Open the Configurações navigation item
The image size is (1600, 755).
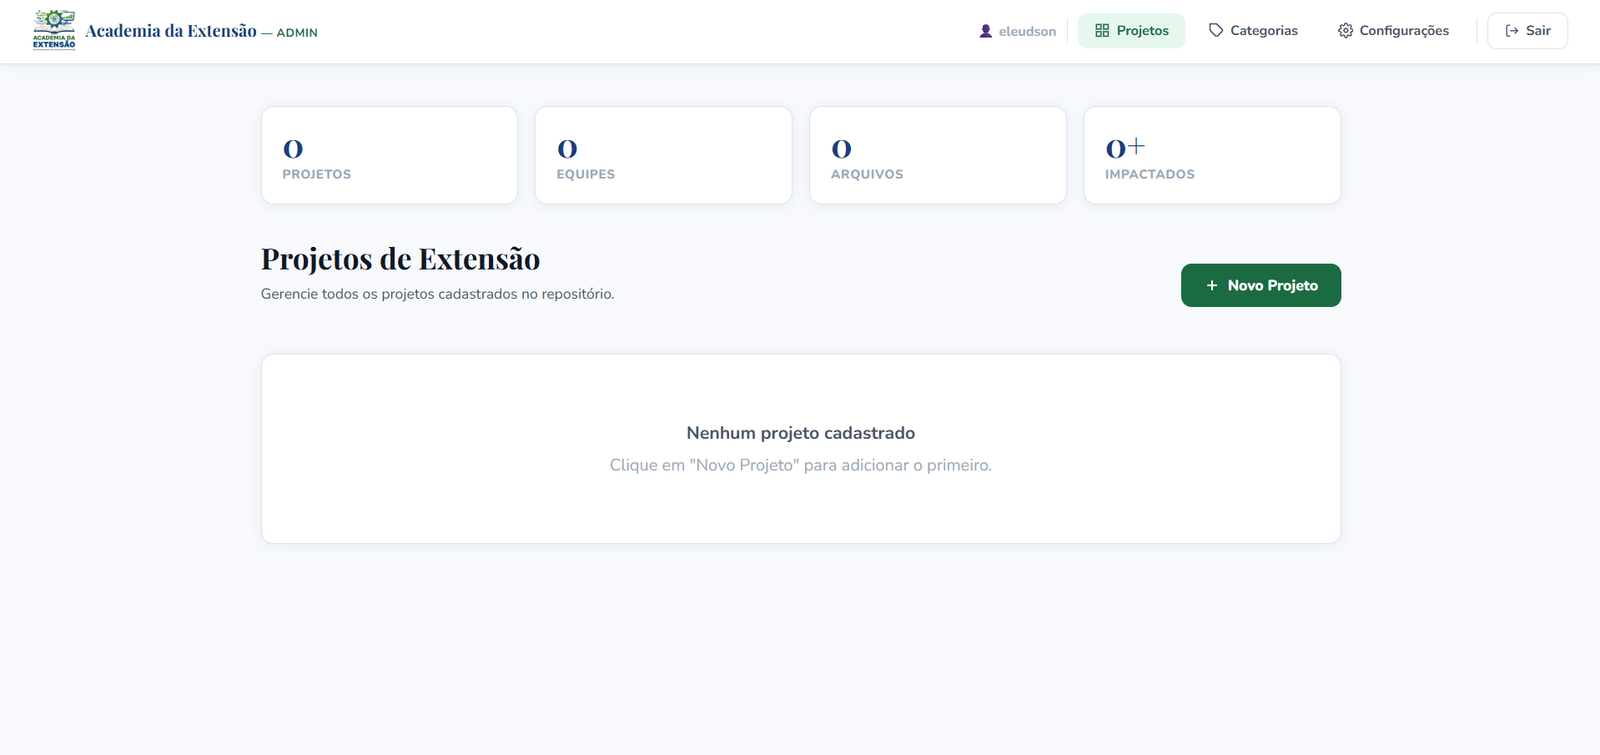(x=1393, y=31)
